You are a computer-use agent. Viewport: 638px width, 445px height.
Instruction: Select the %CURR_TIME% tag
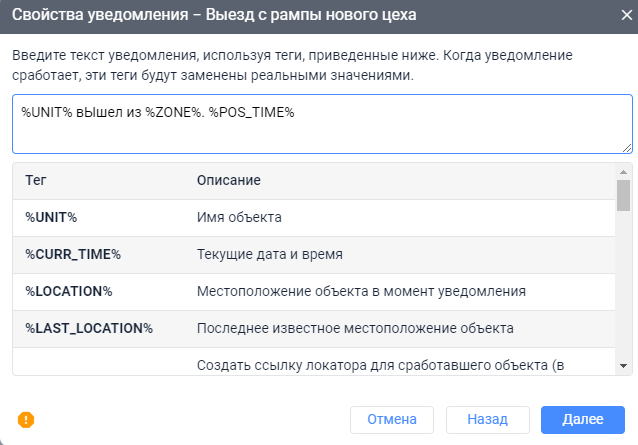tap(73, 254)
